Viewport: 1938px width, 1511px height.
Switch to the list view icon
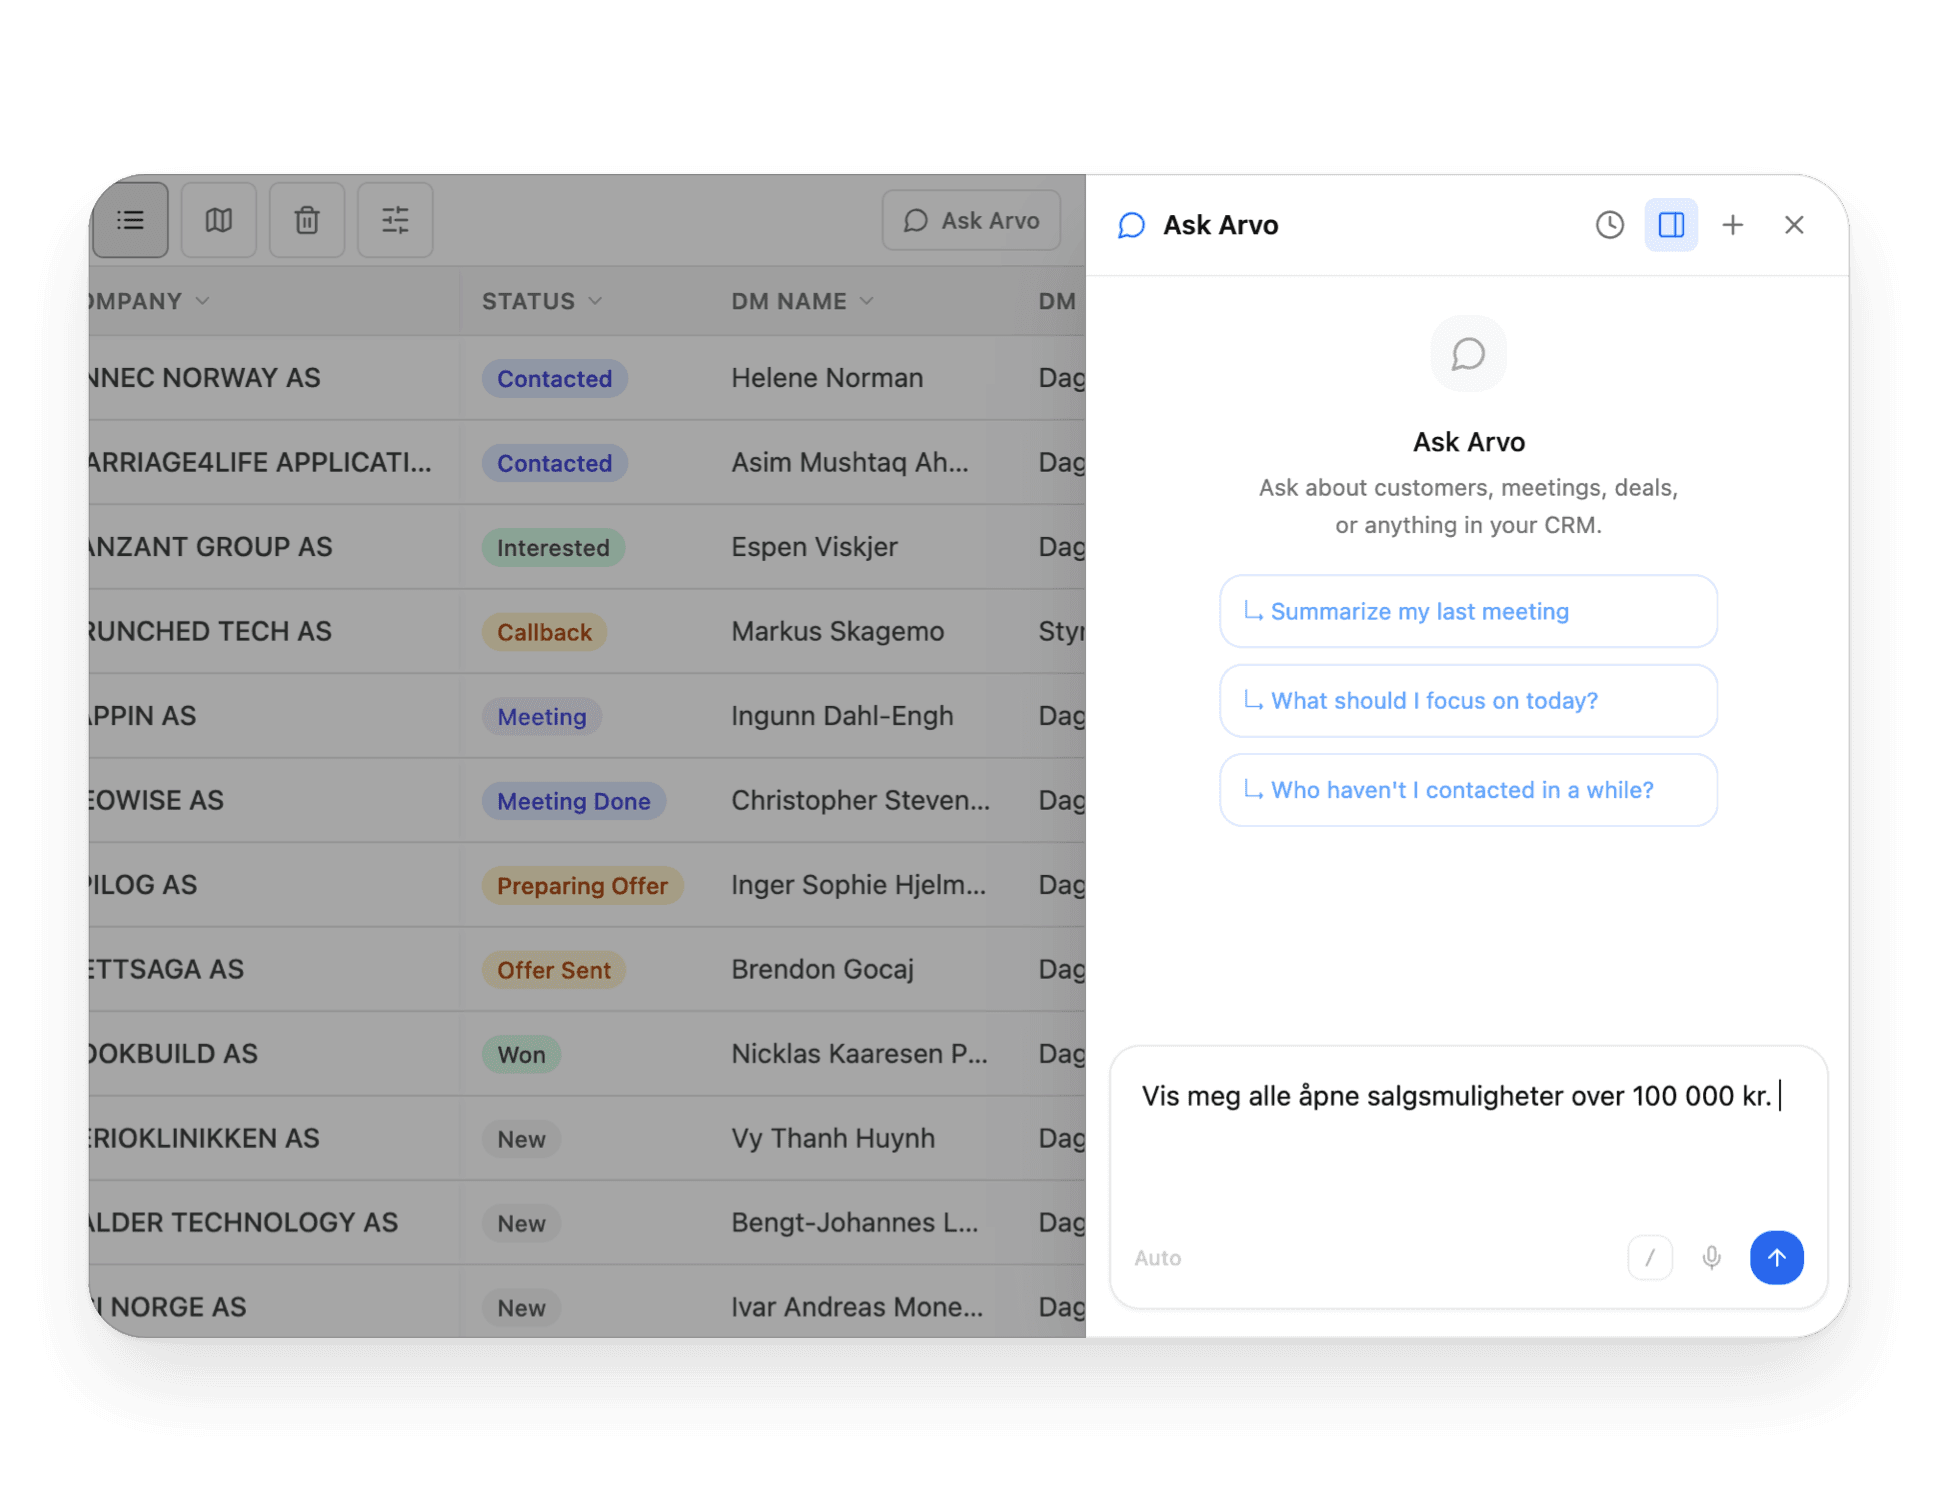click(x=130, y=220)
